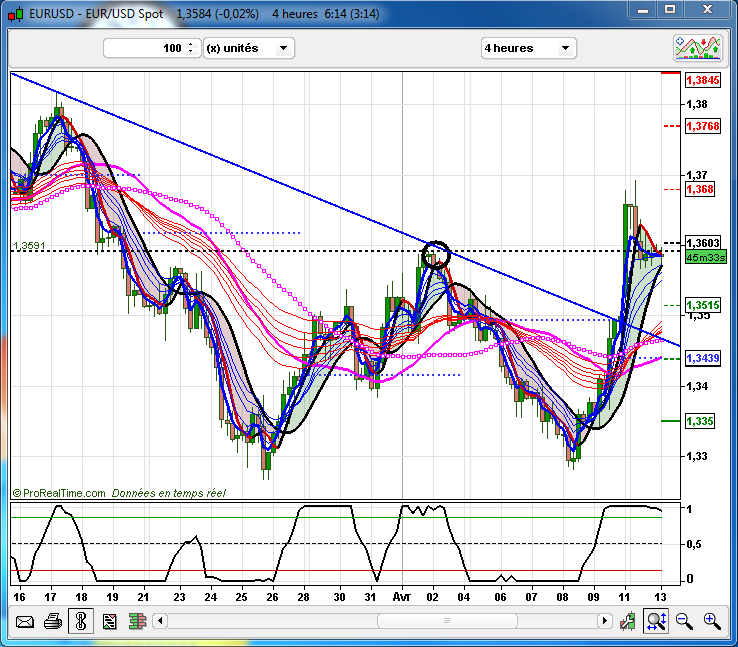Screen dimensions: 738x647
Task: Click the red-green order book icon
Action: pyautogui.click(x=137, y=621)
